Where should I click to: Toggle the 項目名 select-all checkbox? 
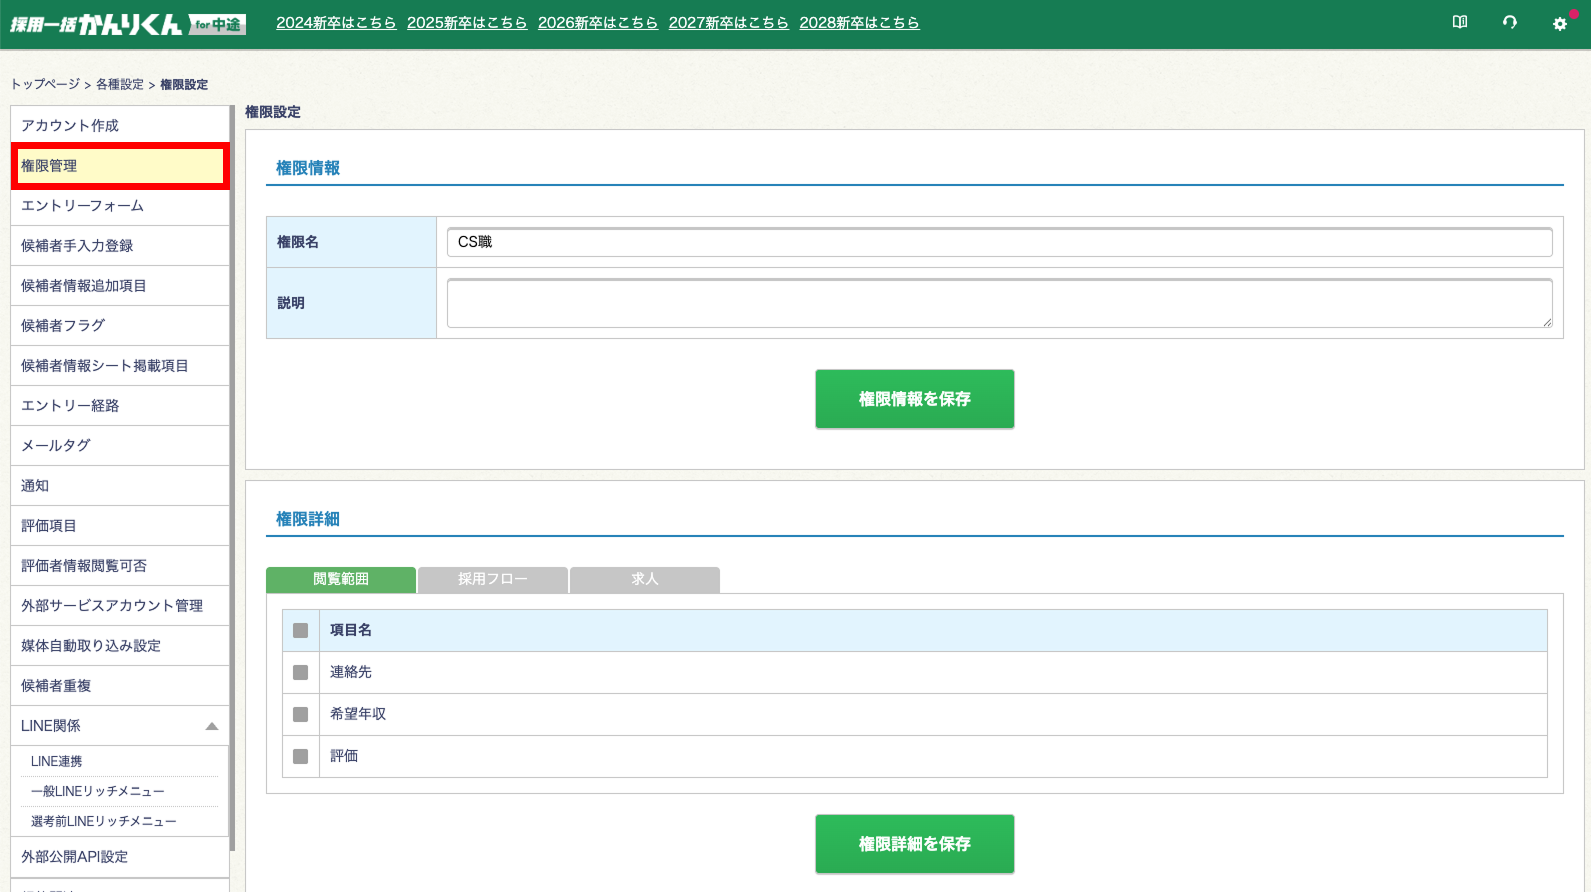click(x=300, y=630)
